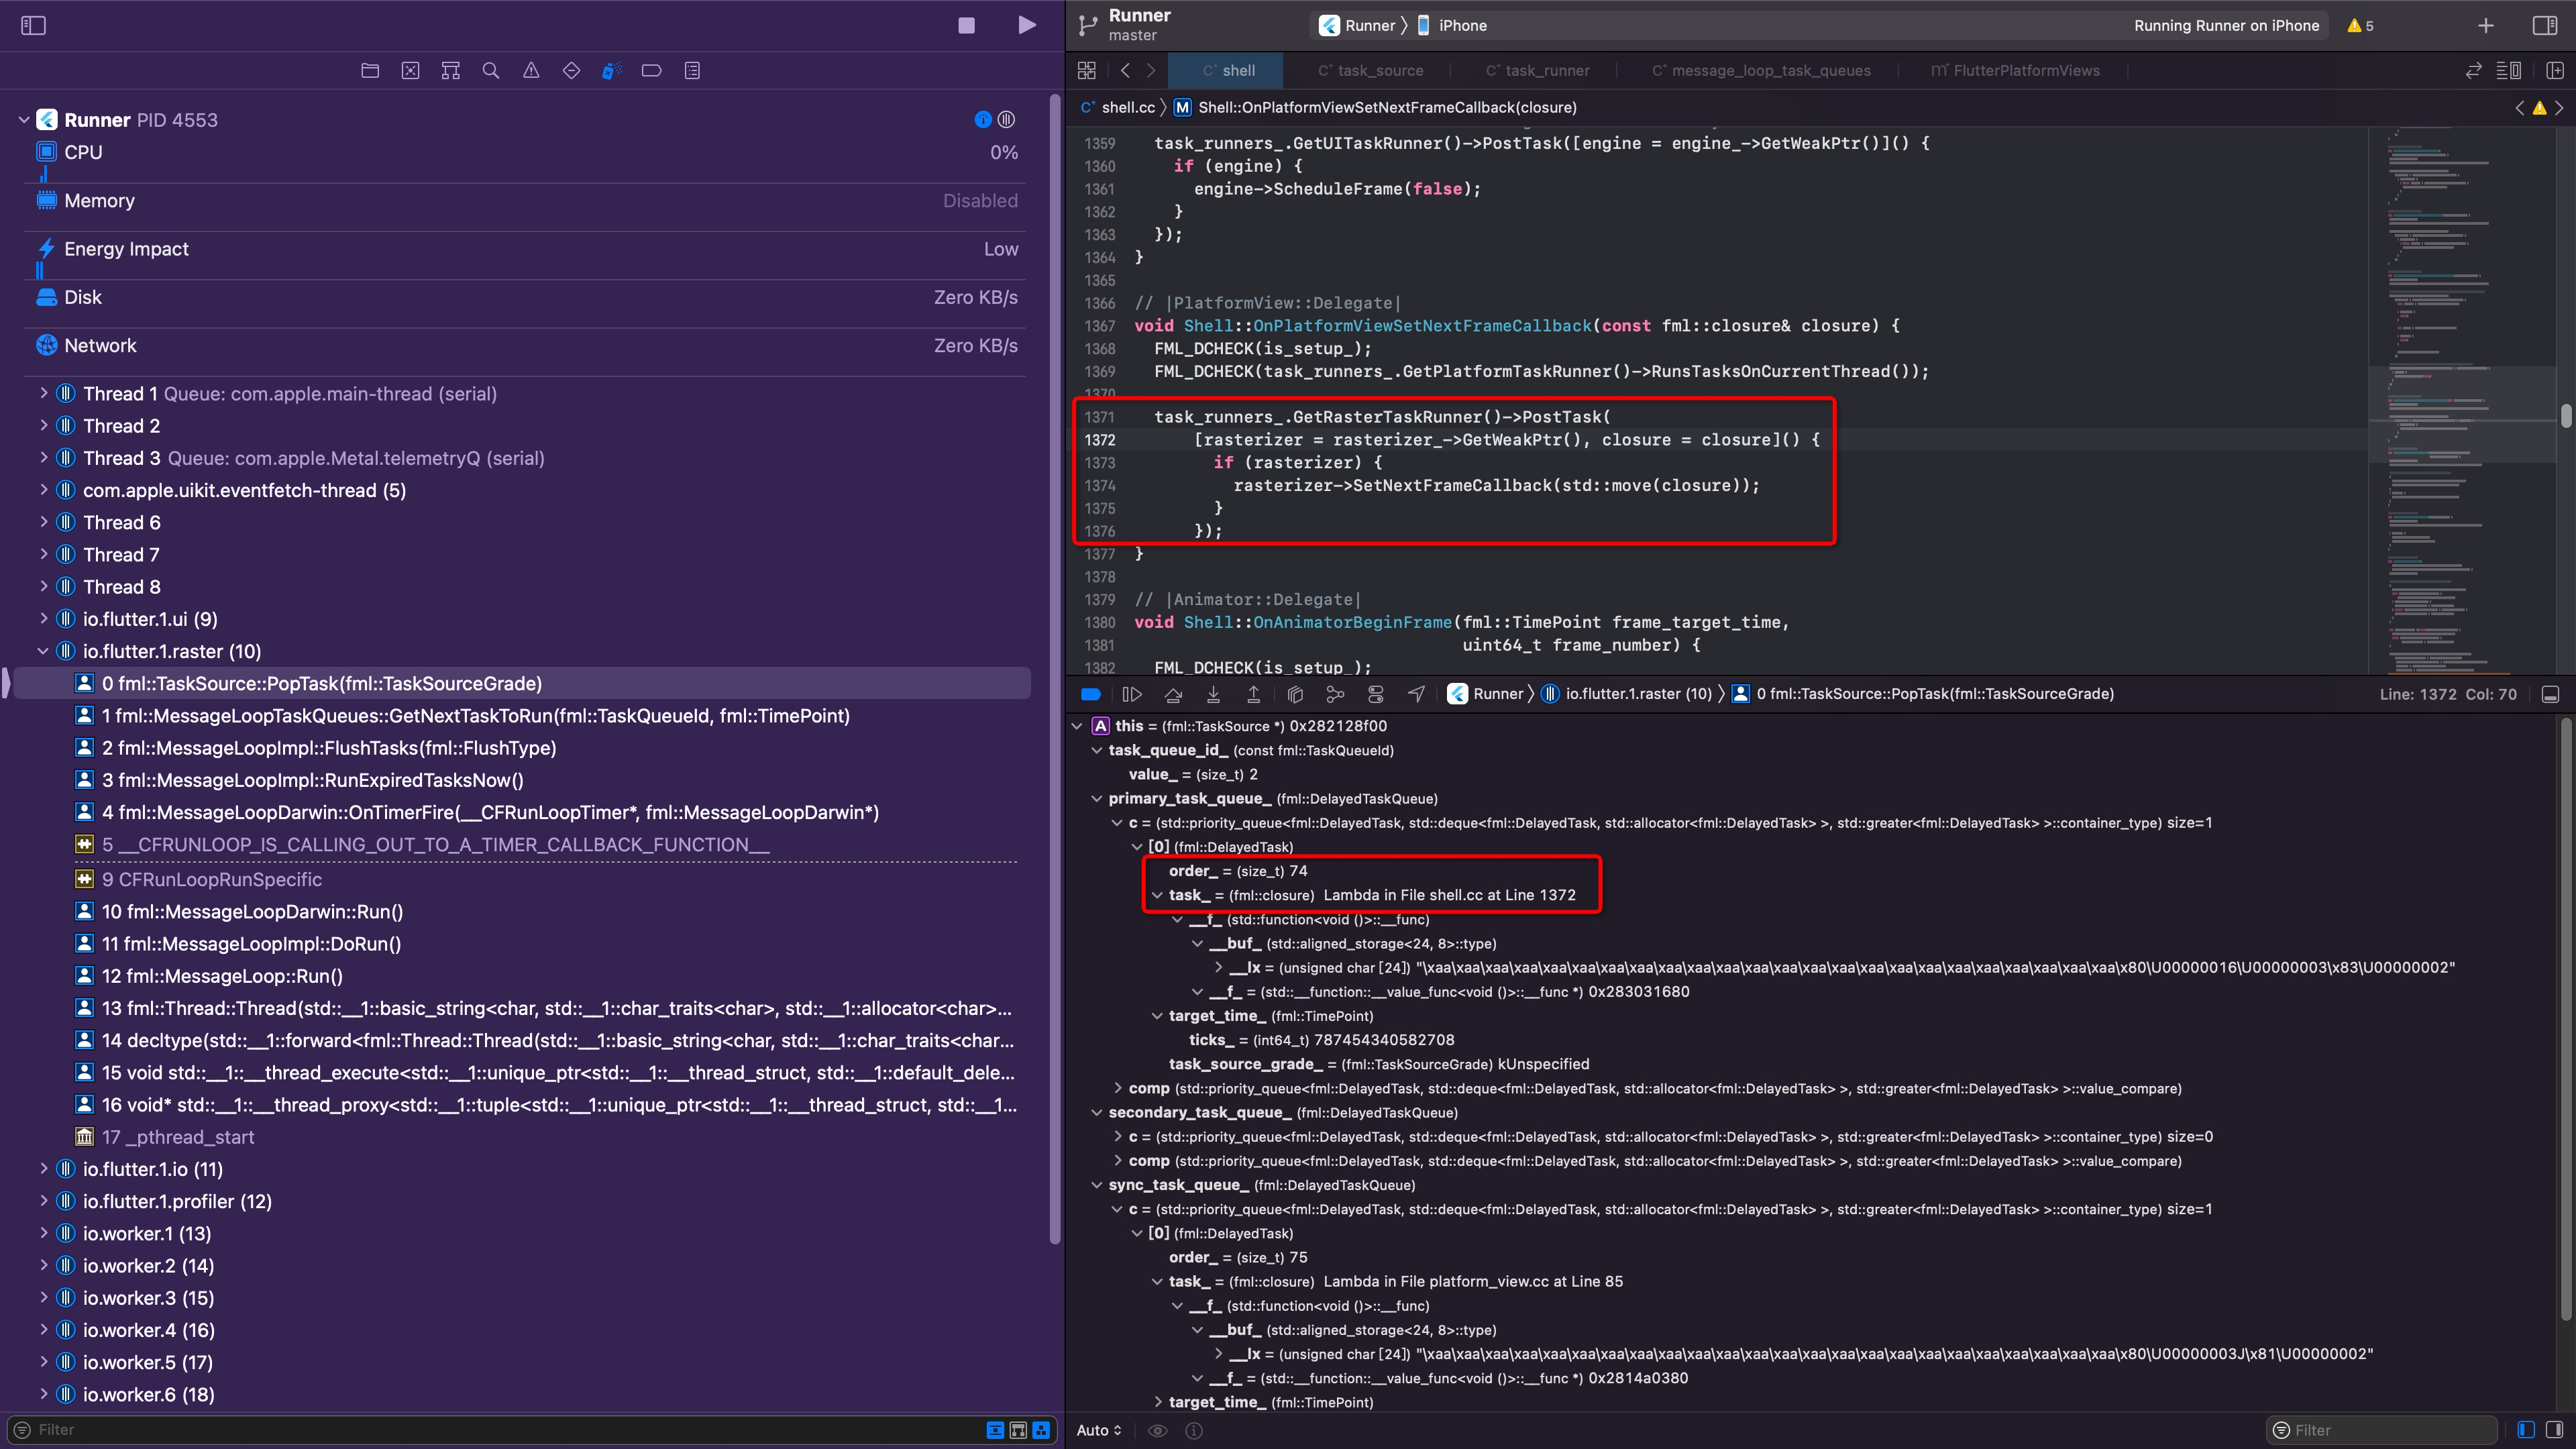This screenshot has height=1449, width=2576.
Task: Click Continue/pause execution button
Action: [x=1132, y=694]
